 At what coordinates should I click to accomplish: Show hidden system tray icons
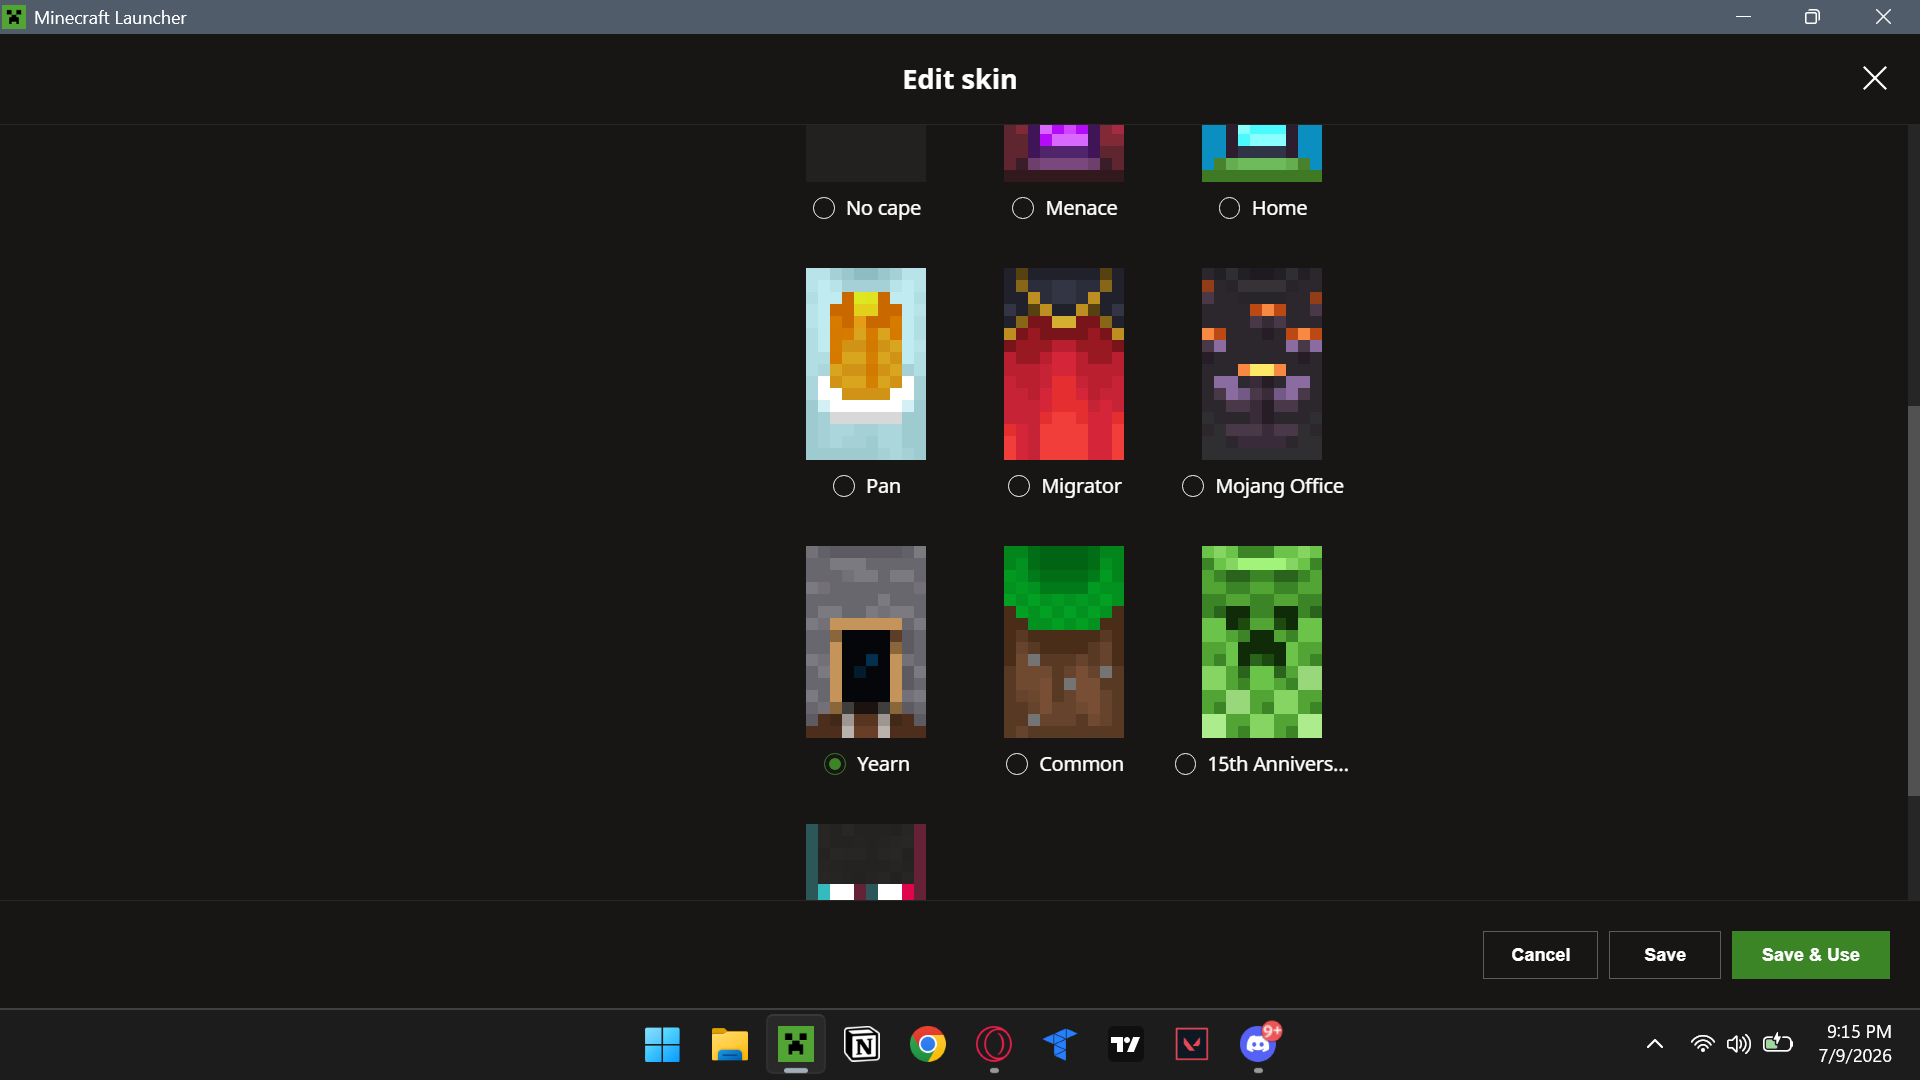(x=1655, y=1044)
